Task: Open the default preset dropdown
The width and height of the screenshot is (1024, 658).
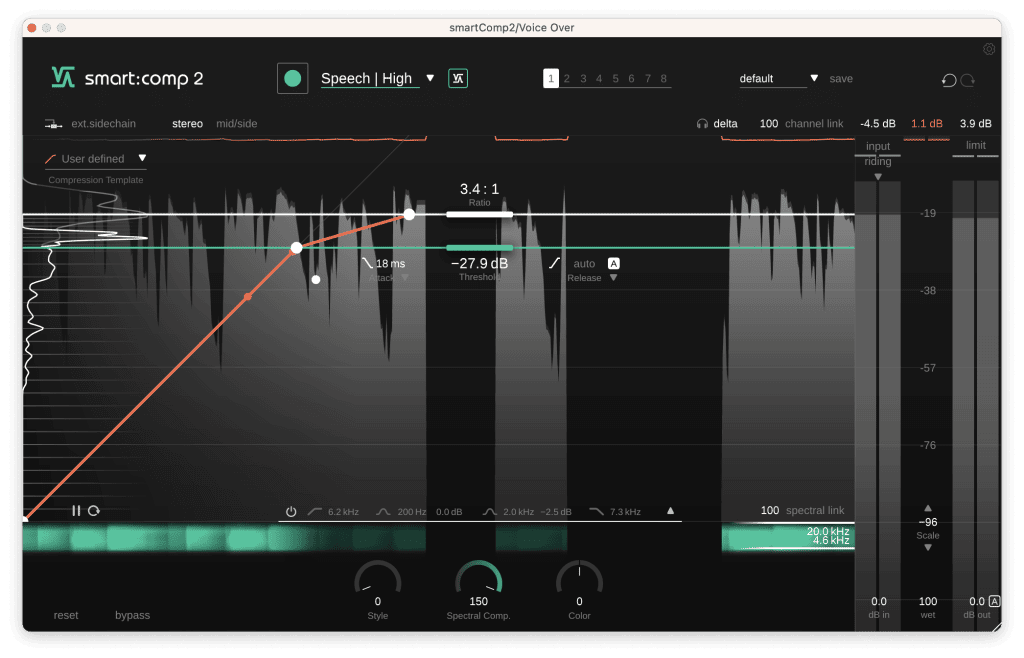Action: pos(812,78)
